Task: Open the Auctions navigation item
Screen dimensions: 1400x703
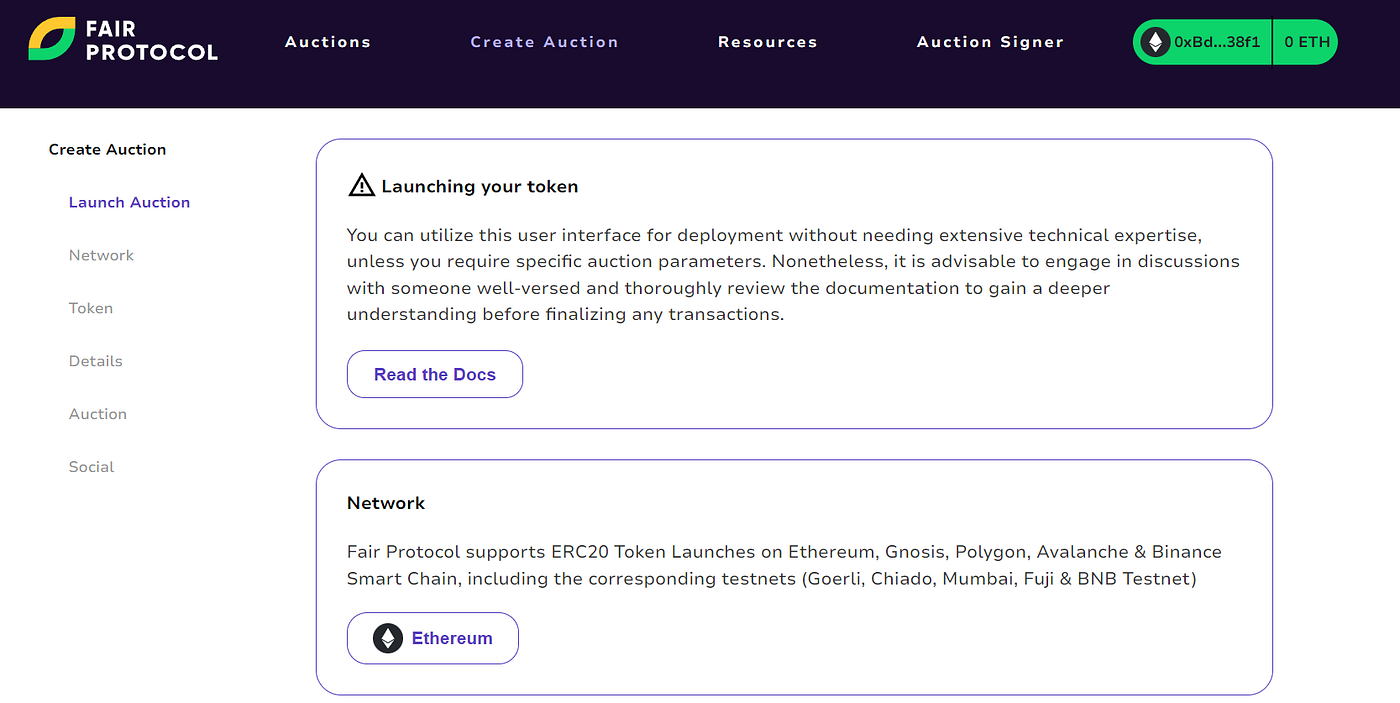Action: [x=327, y=42]
